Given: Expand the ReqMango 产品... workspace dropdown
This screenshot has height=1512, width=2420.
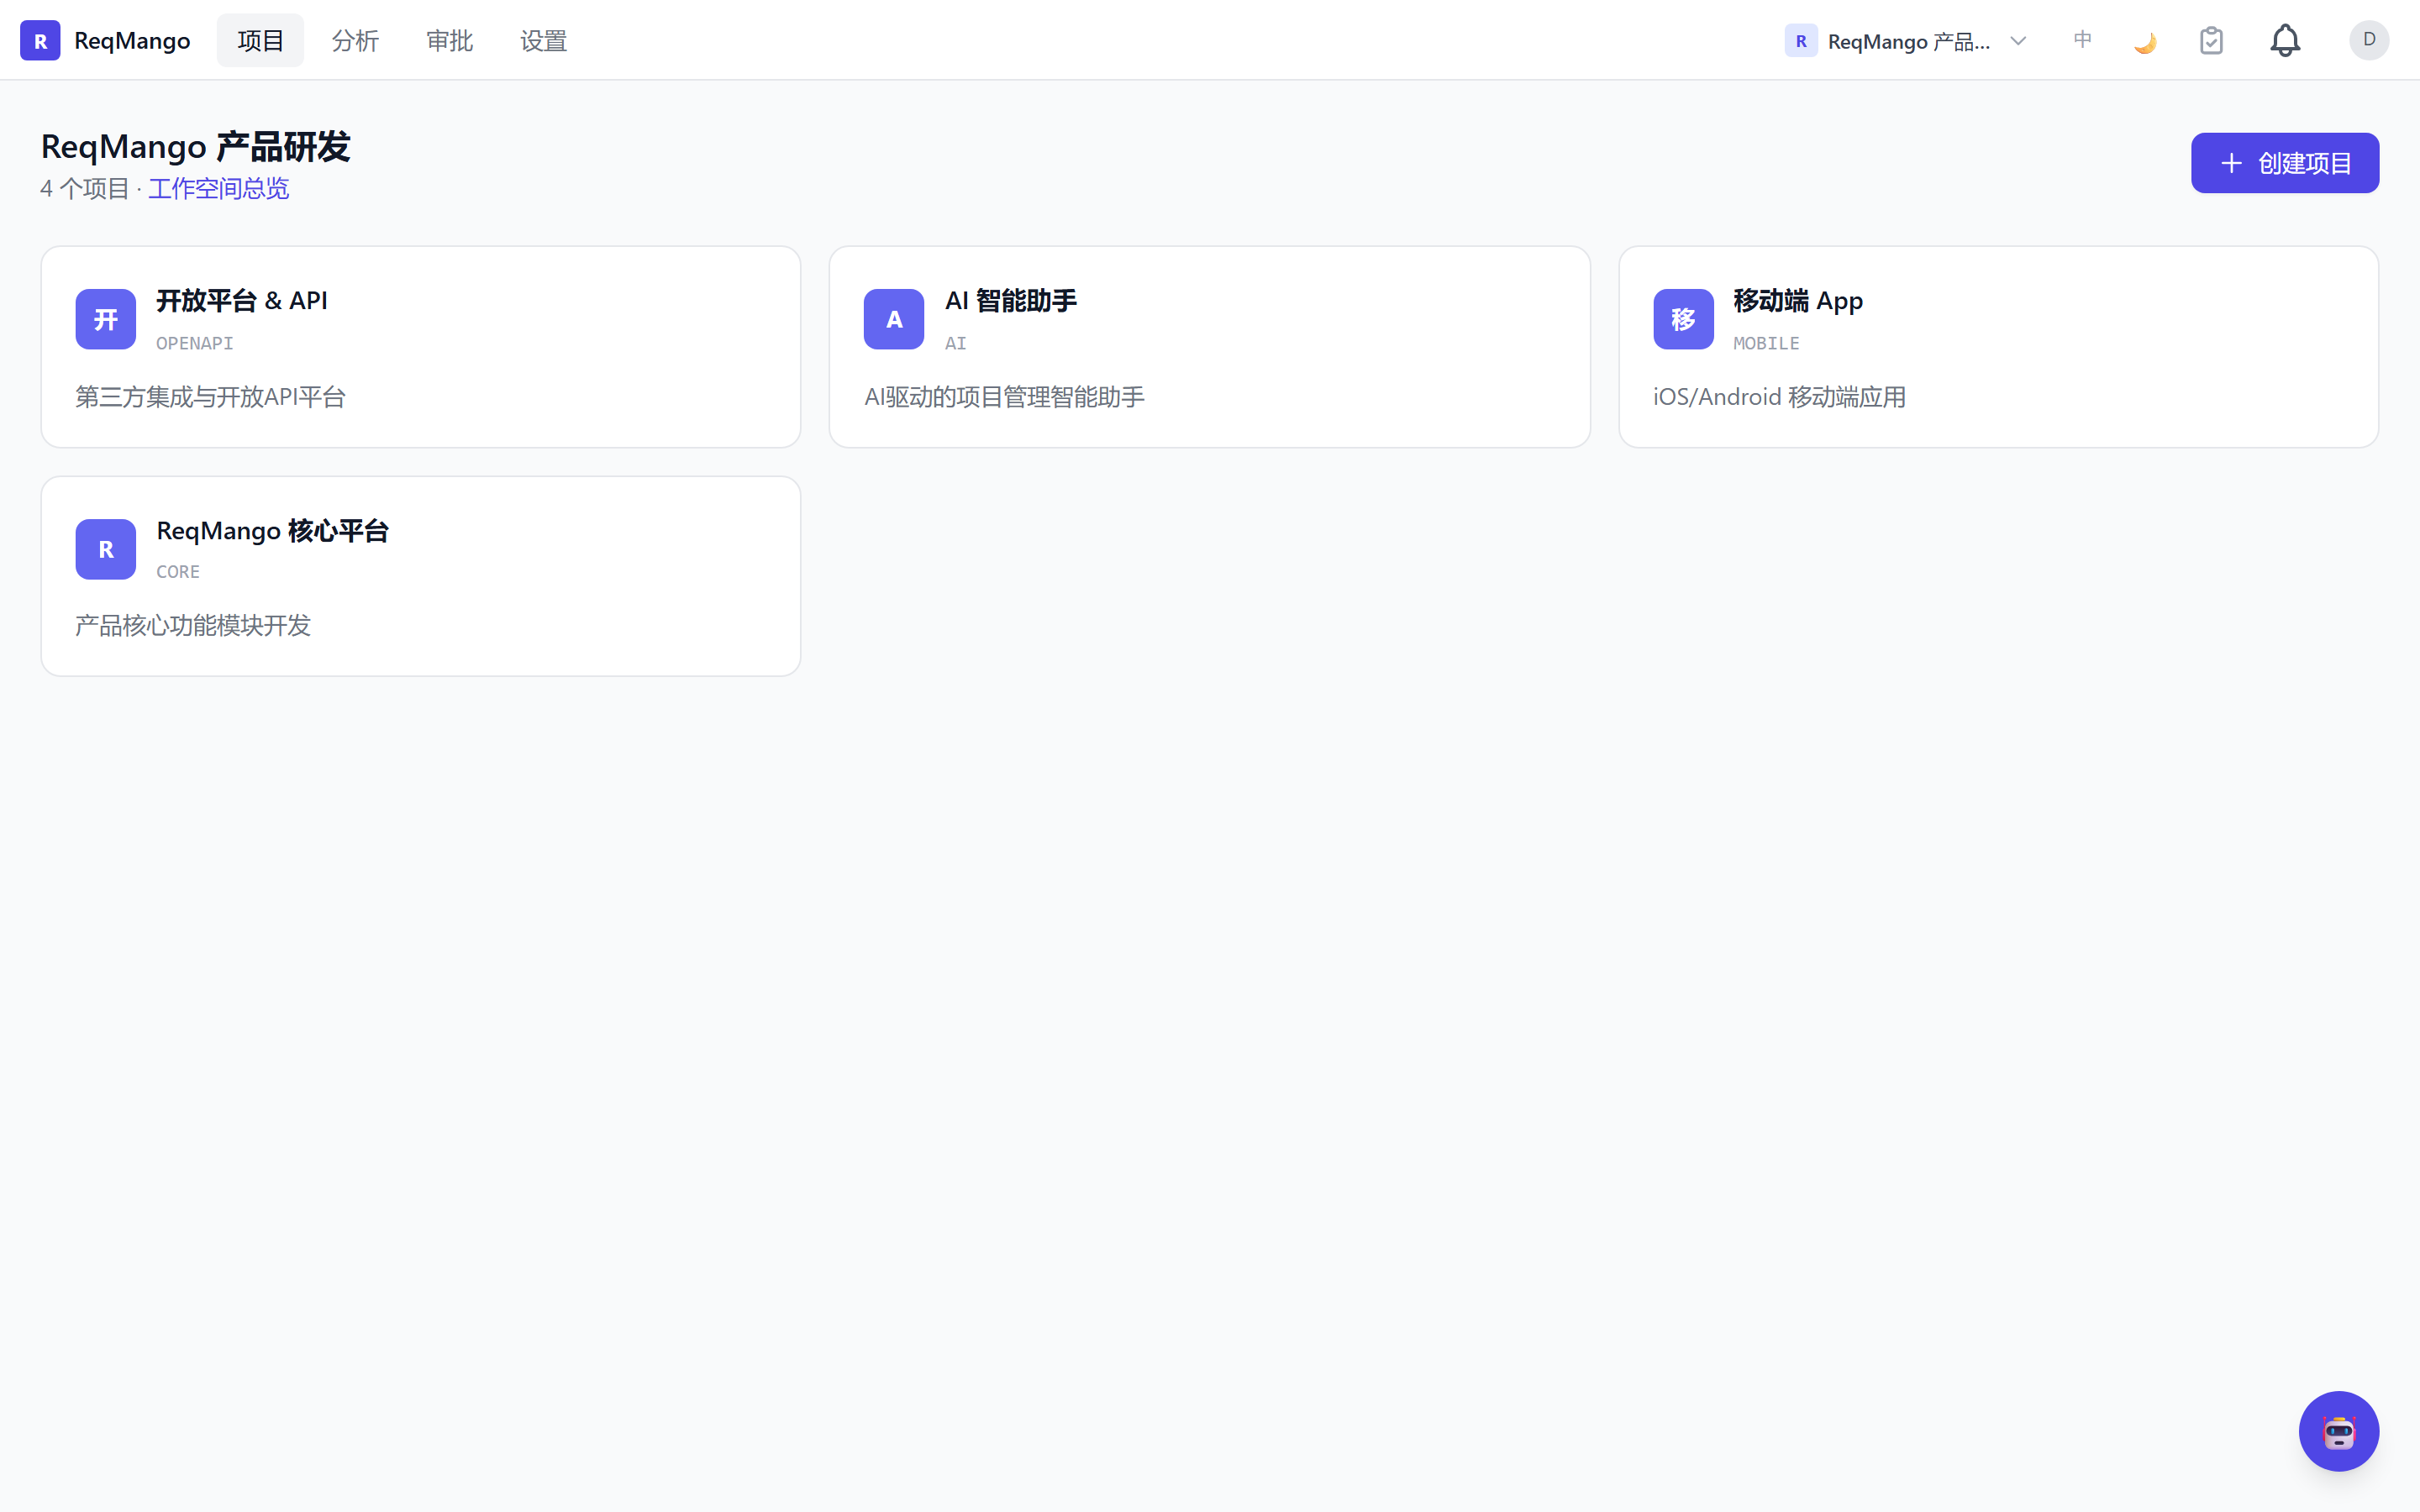Looking at the screenshot, I should (1906, 41).
